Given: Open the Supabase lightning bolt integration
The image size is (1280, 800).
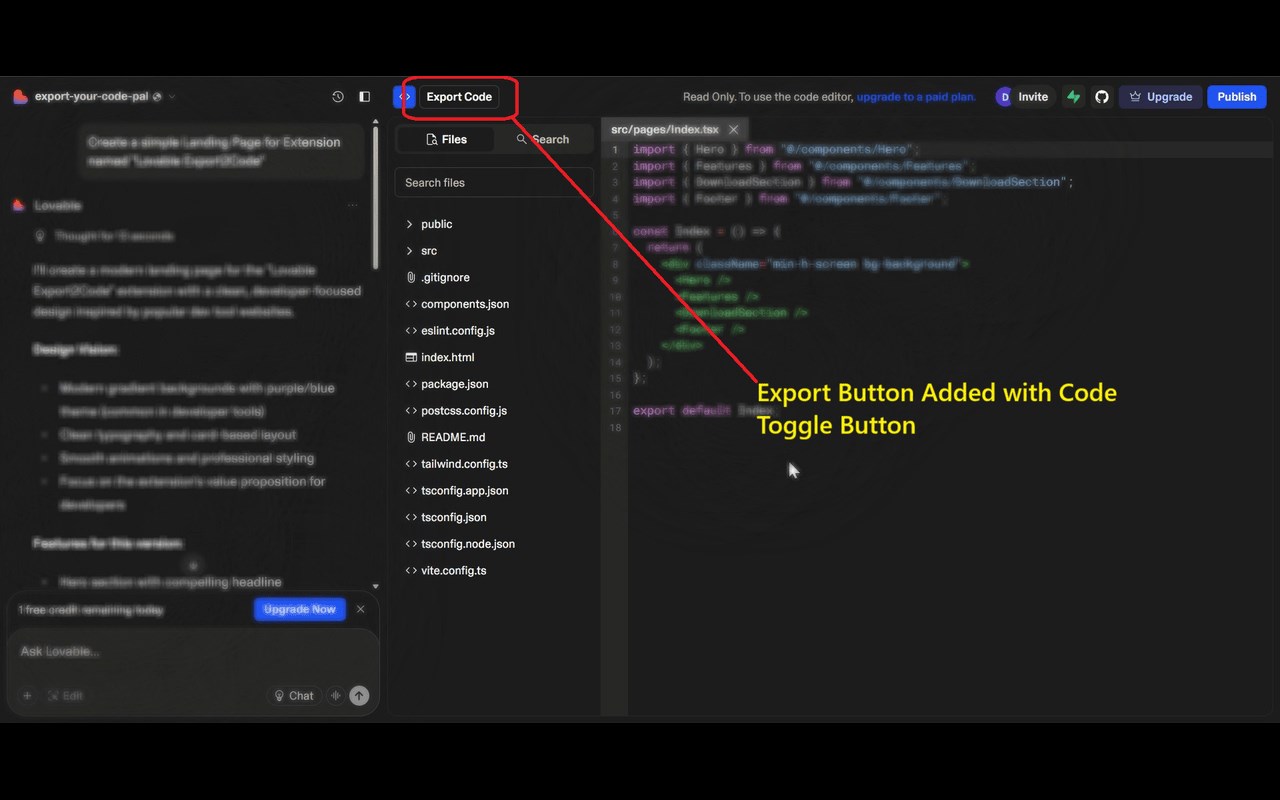Looking at the screenshot, I should pos(1074,97).
